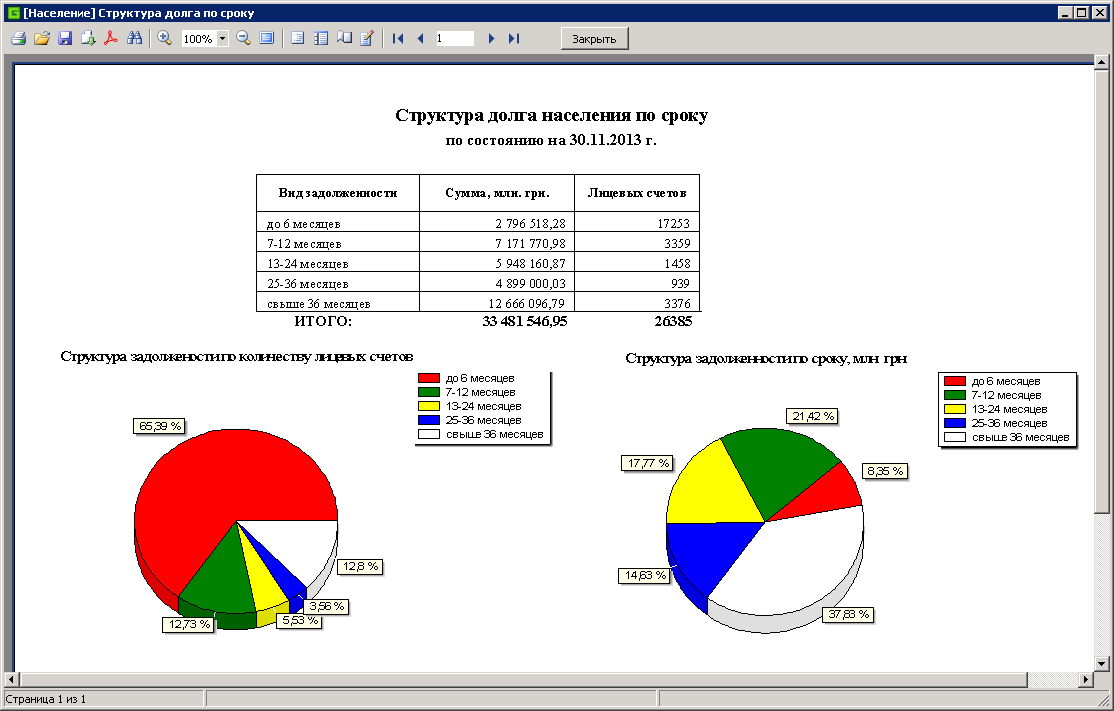This screenshot has width=1114, height=711.
Task: Click the 8,35 % pie label
Action: tap(885, 471)
